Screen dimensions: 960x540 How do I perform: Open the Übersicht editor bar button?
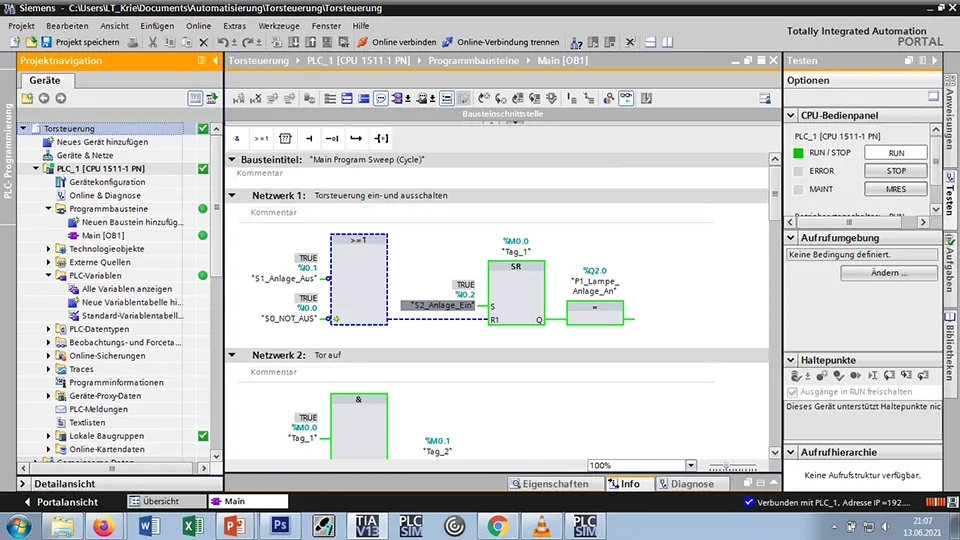pos(167,501)
